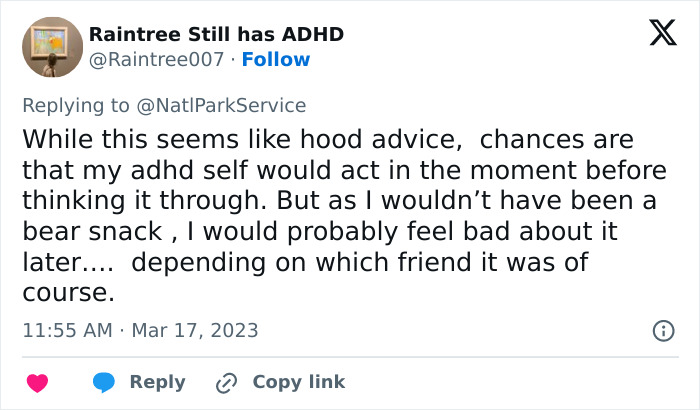The image size is (700, 410).
Task: Click the "Replying to" label
Action: [76, 105]
